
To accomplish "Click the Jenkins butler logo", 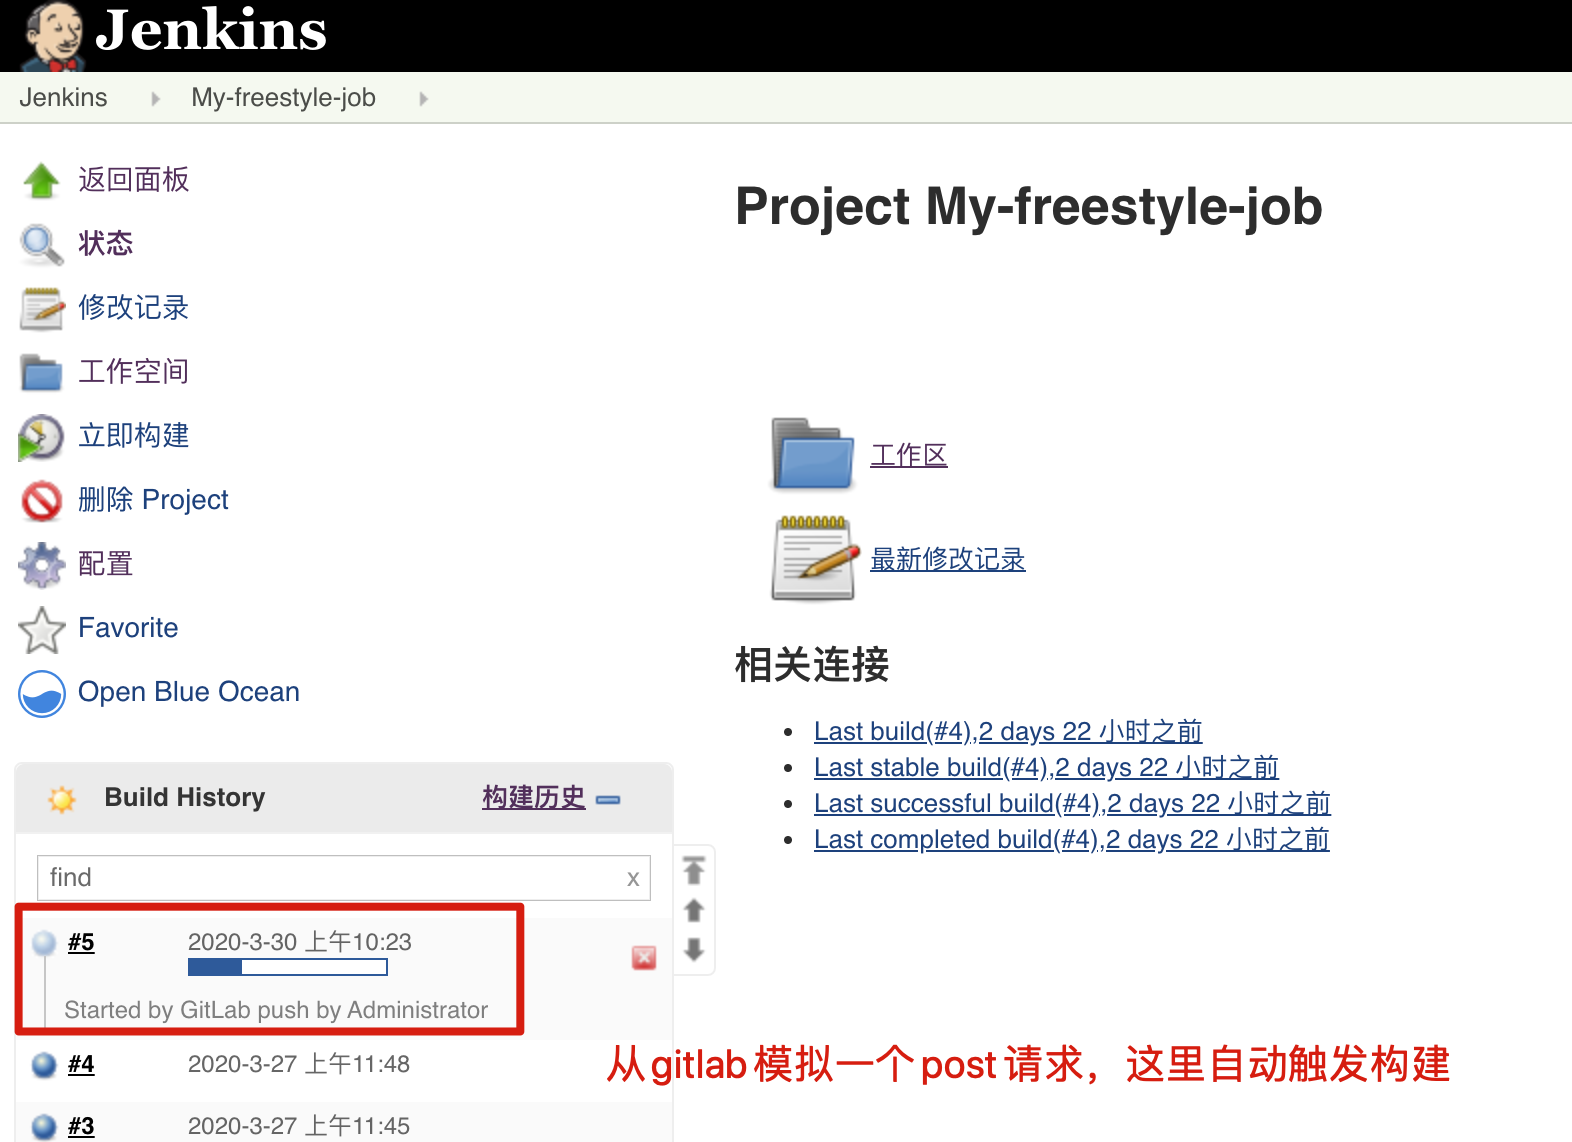I will pyautogui.click(x=54, y=36).
